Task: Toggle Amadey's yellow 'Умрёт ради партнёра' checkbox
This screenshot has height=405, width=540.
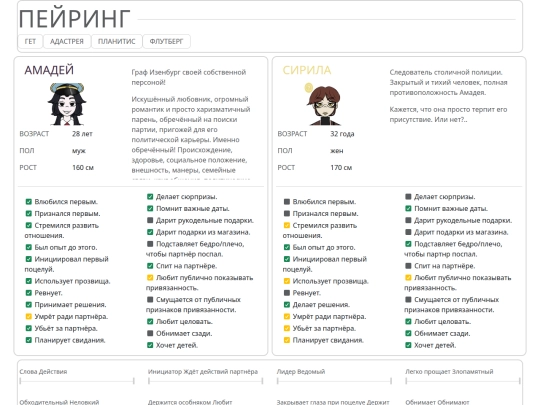Action: point(29,316)
